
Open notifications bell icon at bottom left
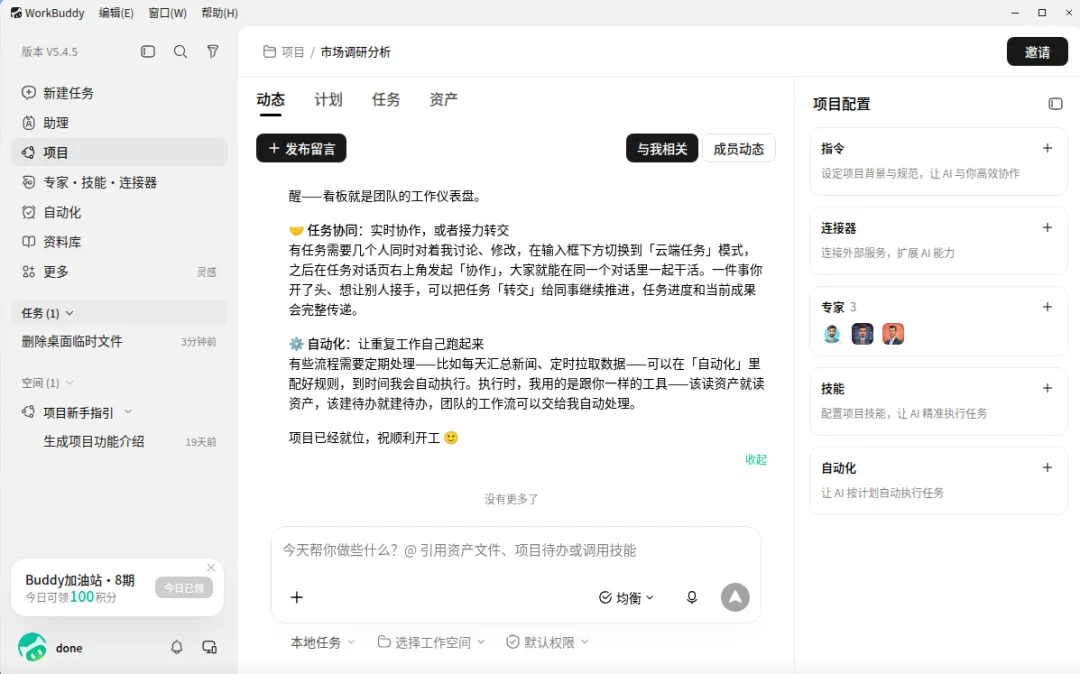[177, 647]
